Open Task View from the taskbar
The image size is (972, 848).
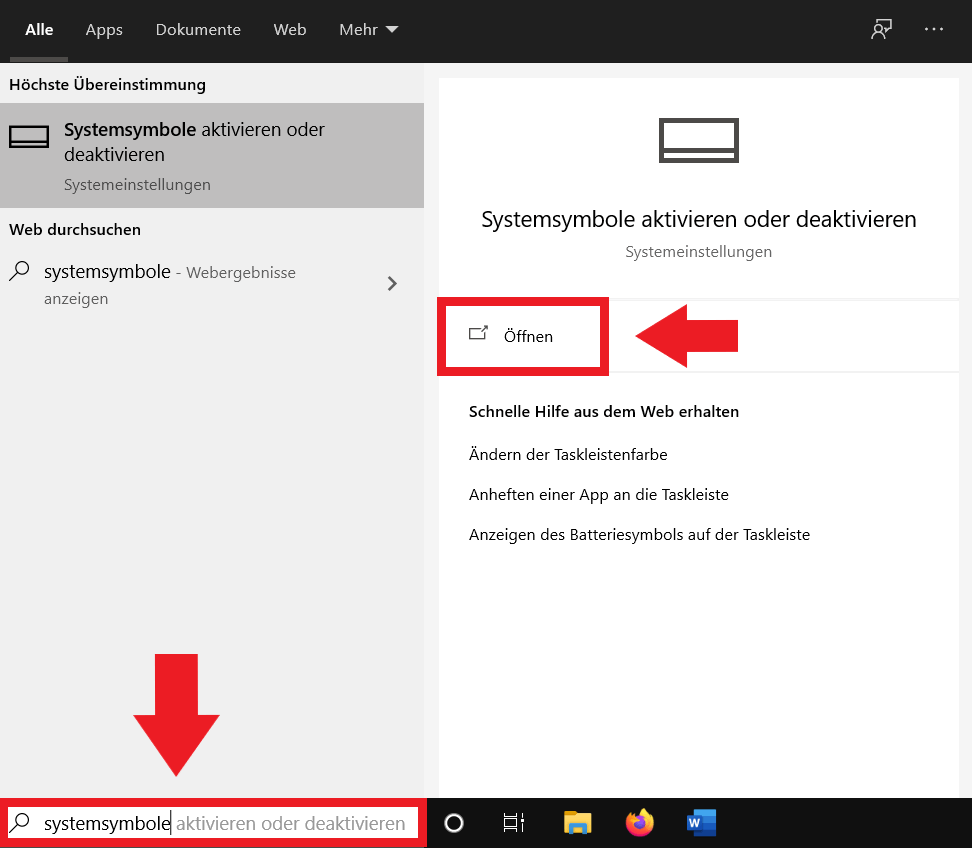click(513, 823)
